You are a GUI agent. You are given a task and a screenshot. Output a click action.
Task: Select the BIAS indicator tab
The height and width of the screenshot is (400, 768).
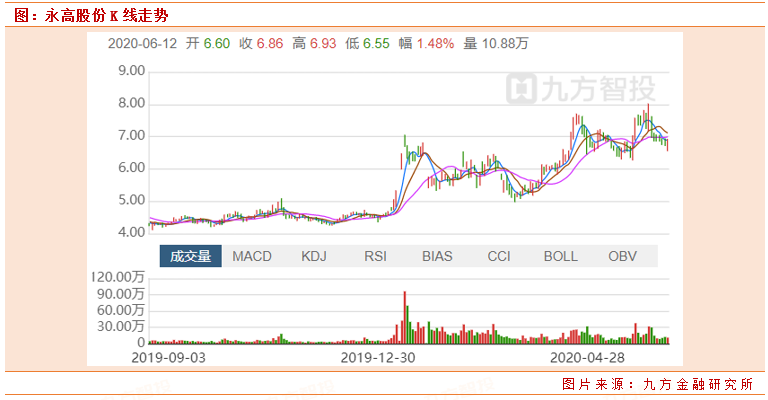[437, 256]
